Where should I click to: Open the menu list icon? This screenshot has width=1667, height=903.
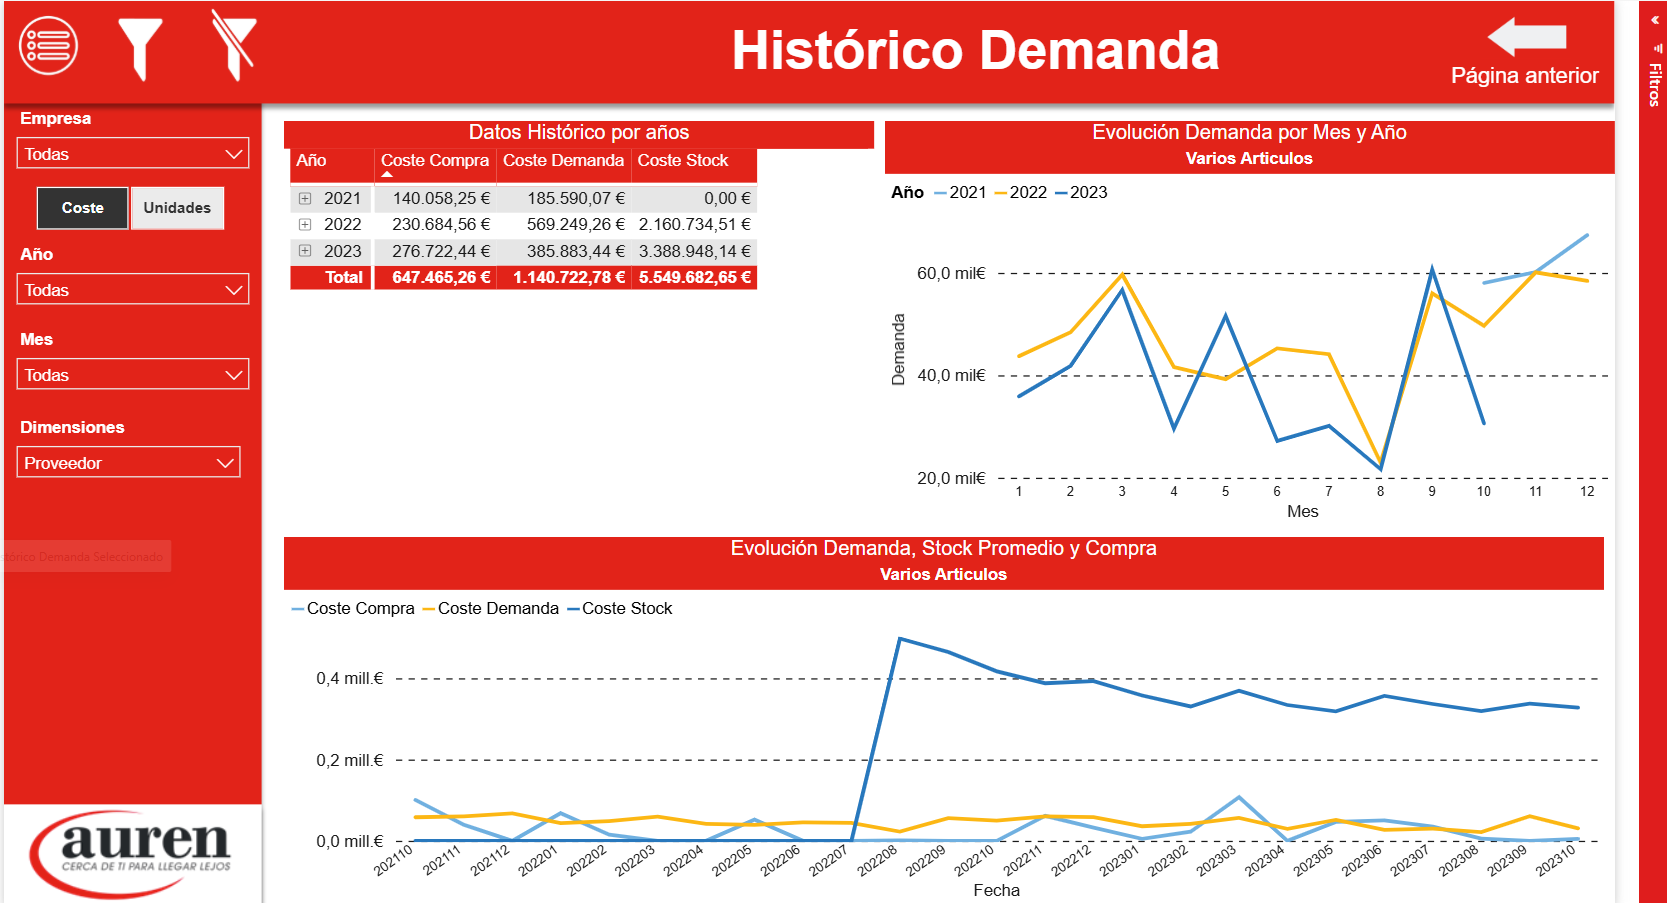click(48, 46)
